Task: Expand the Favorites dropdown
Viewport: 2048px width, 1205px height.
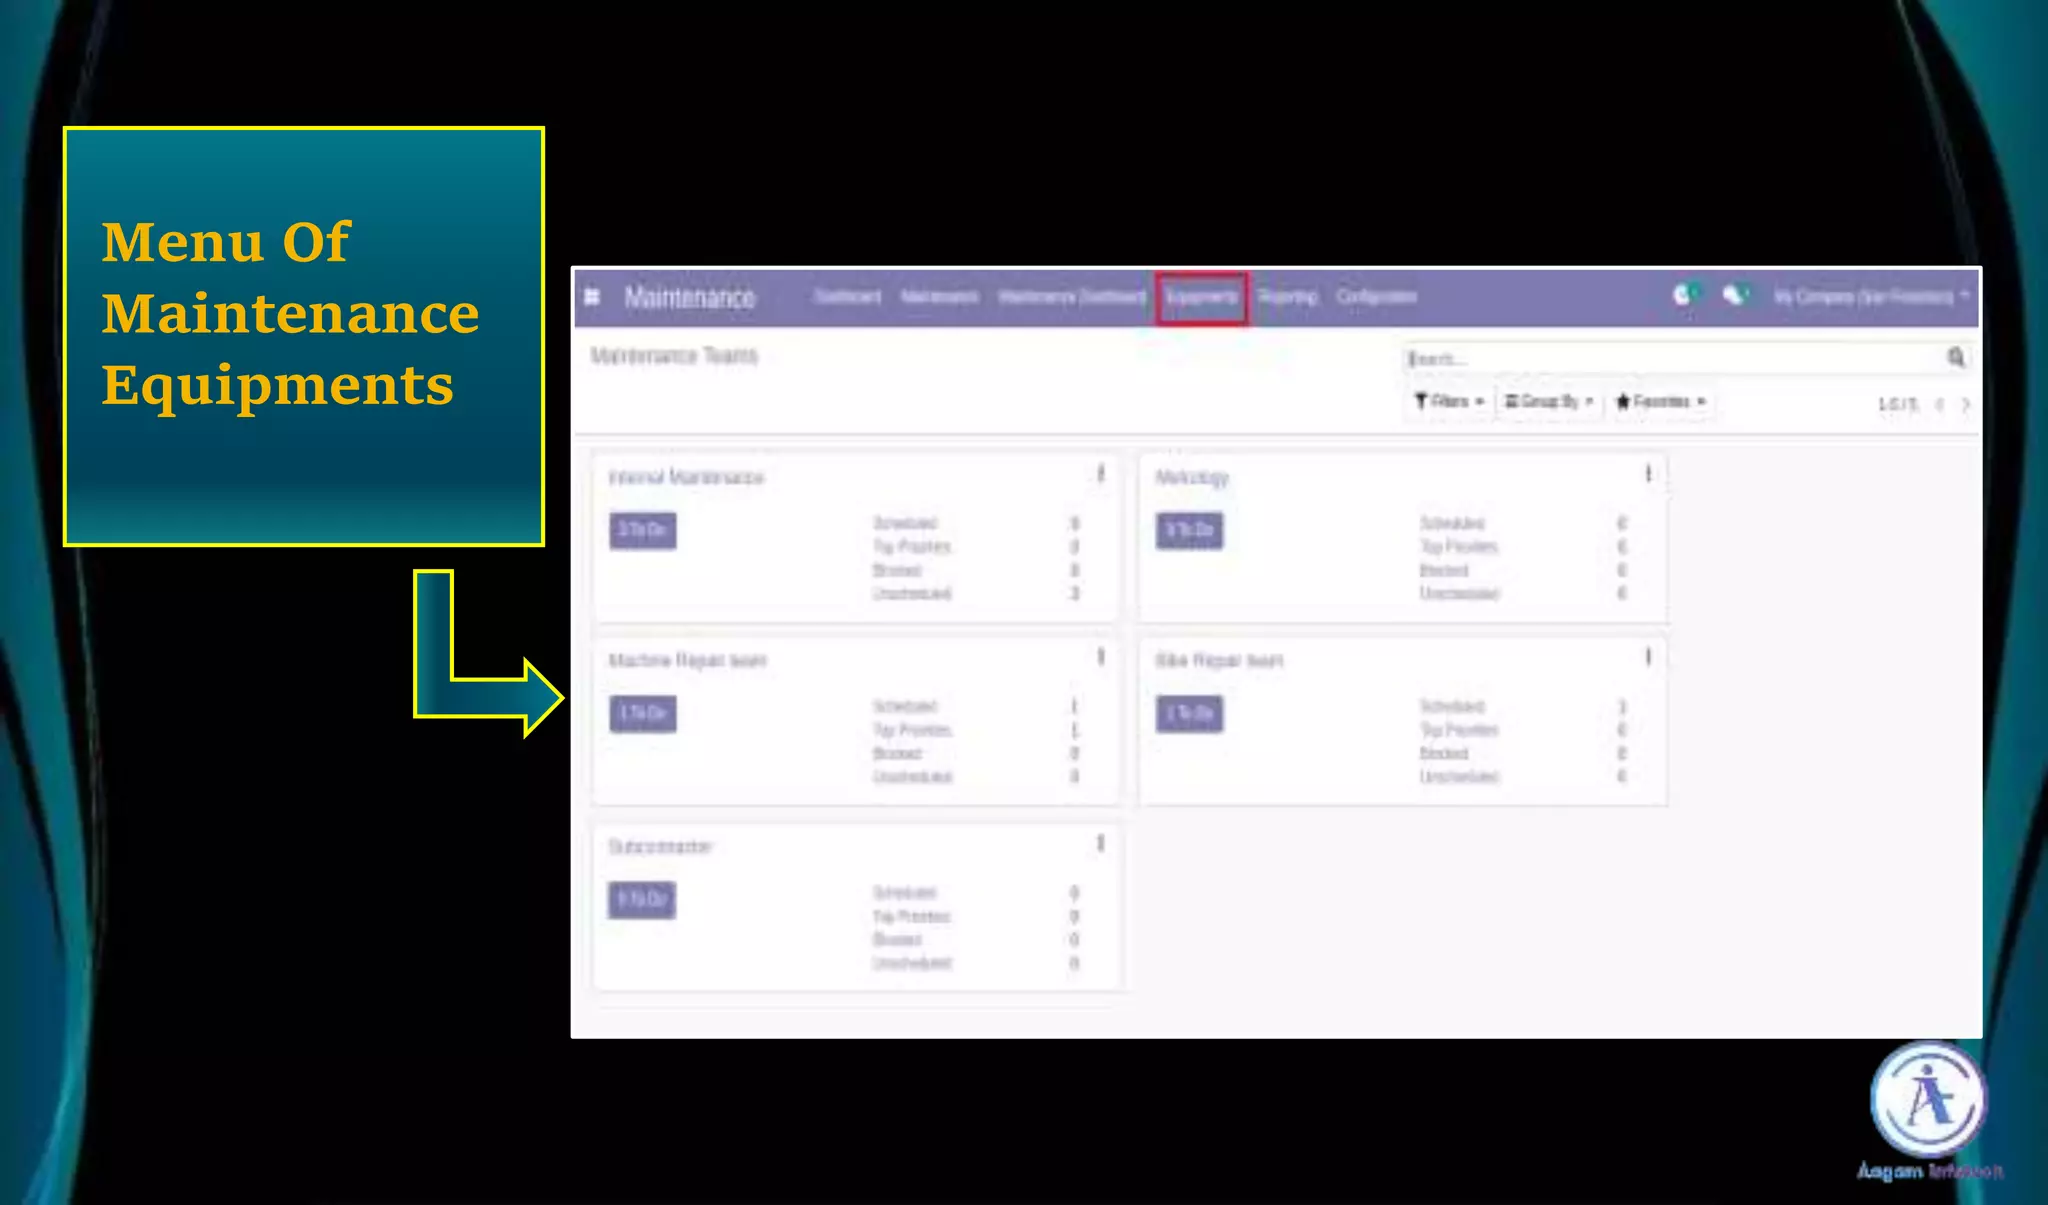Action: click(1661, 402)
